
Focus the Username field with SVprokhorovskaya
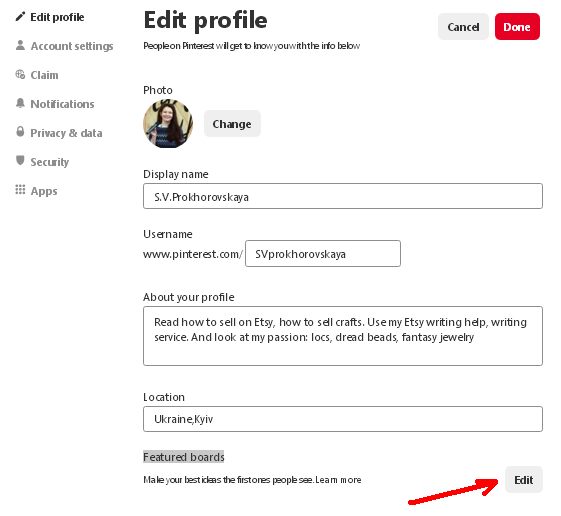click(323, 254)
